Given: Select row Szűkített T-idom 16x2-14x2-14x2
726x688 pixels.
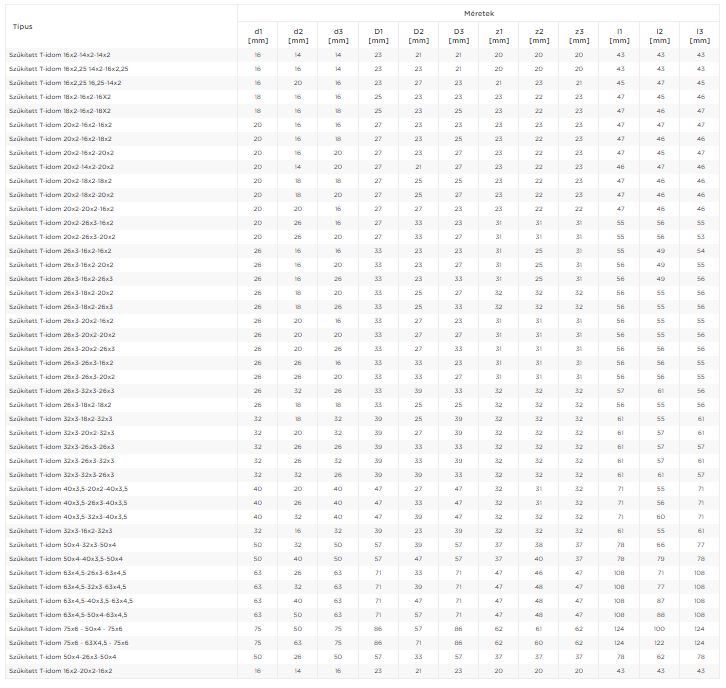Looking at the screenshot, I should [x=363, y=55].
